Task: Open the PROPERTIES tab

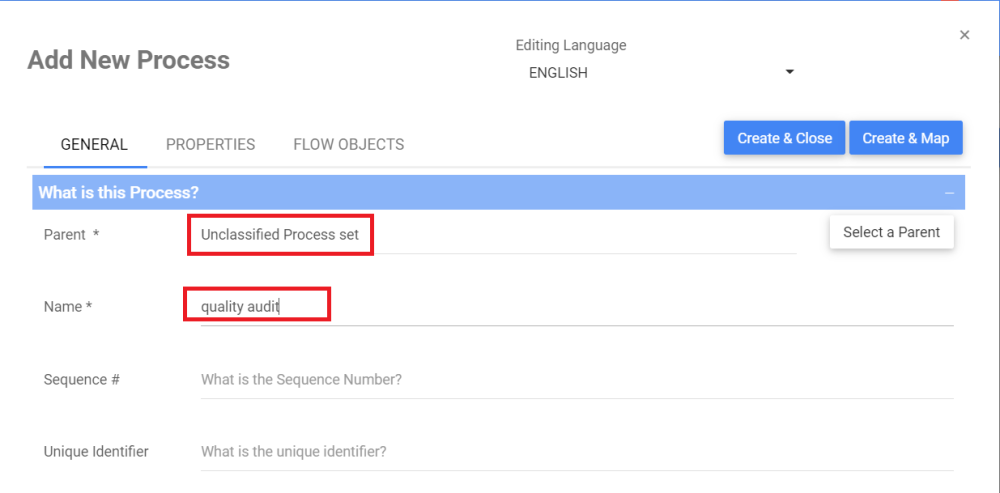Action: click(210, 144)
